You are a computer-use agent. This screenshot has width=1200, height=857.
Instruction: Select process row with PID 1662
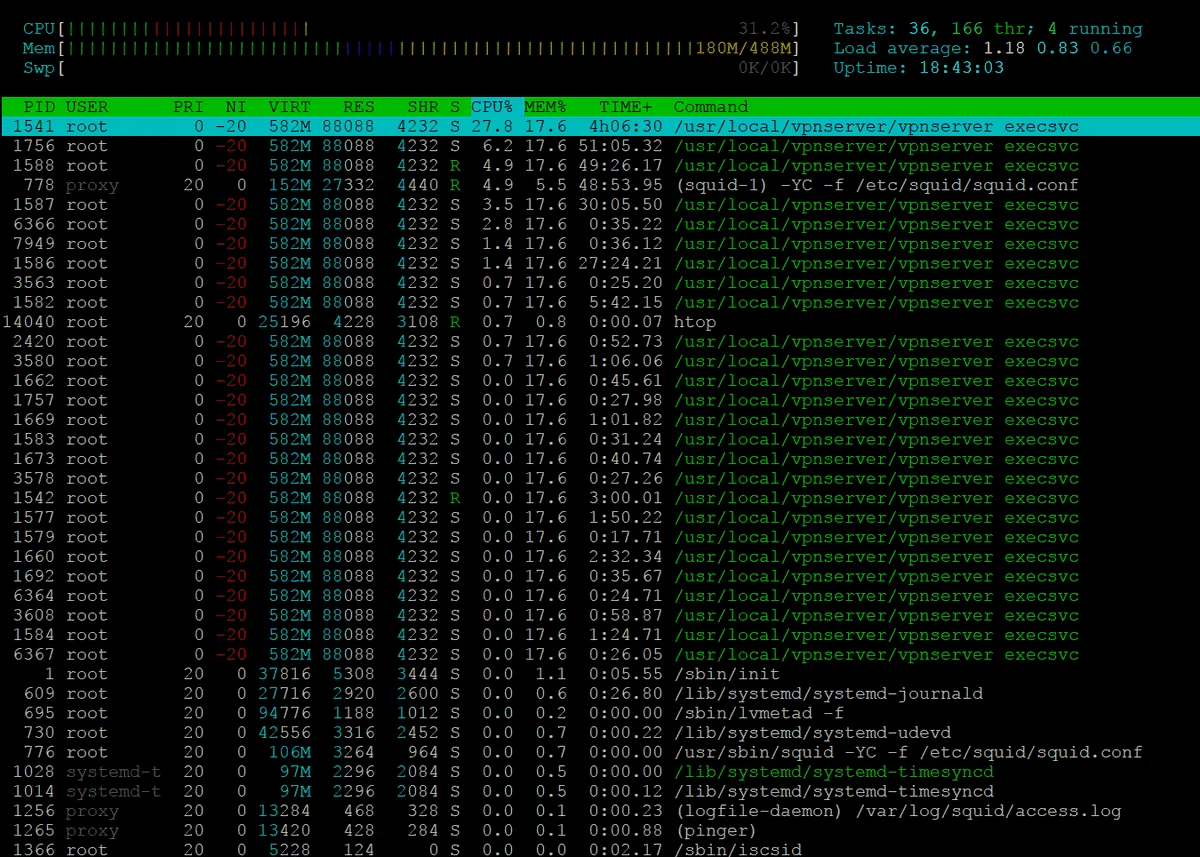[x=600, y=381]
